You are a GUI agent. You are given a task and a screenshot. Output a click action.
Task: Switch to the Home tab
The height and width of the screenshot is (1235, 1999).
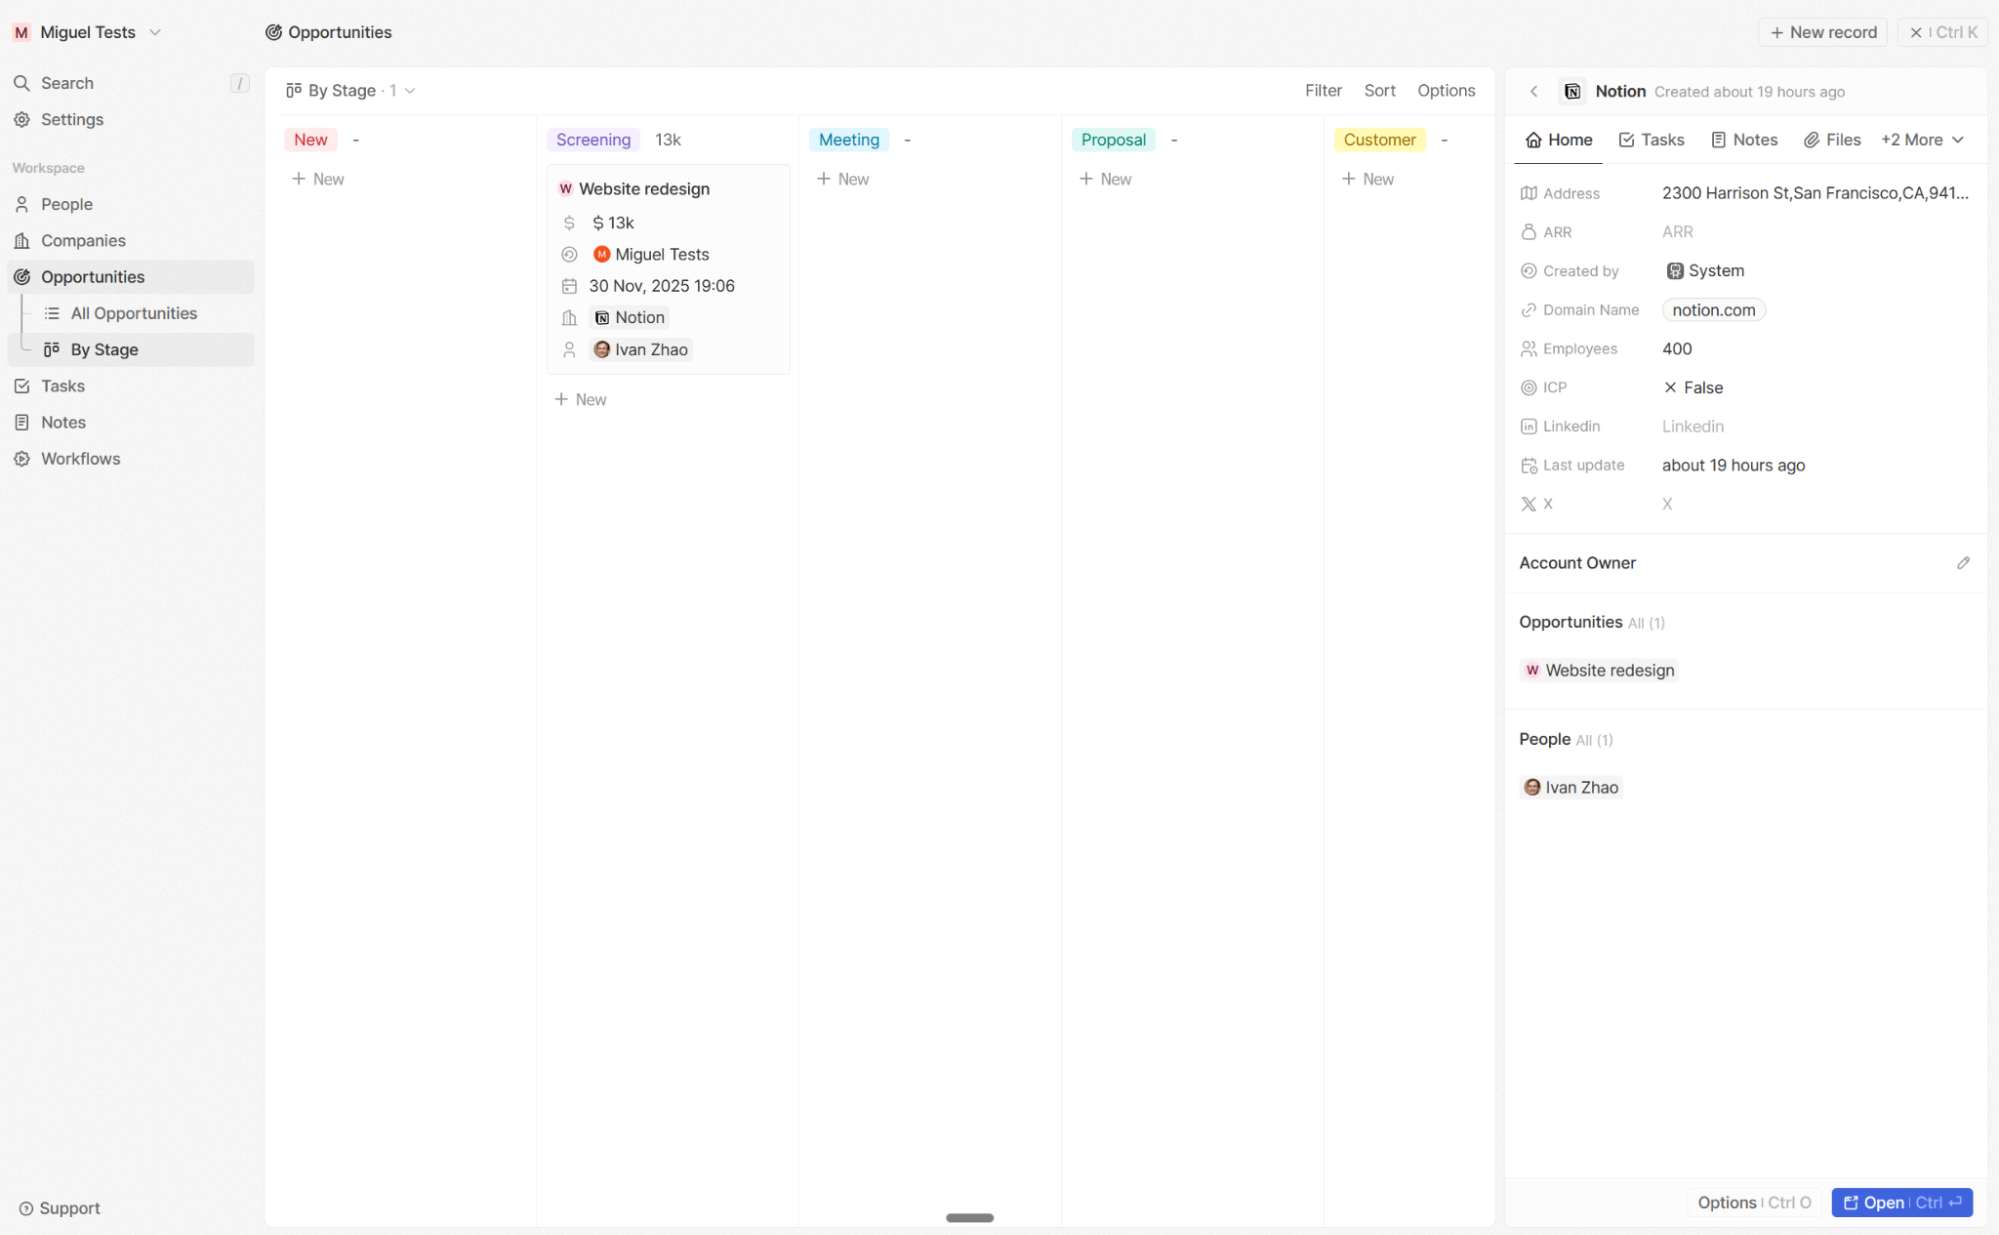[1557, 140]
